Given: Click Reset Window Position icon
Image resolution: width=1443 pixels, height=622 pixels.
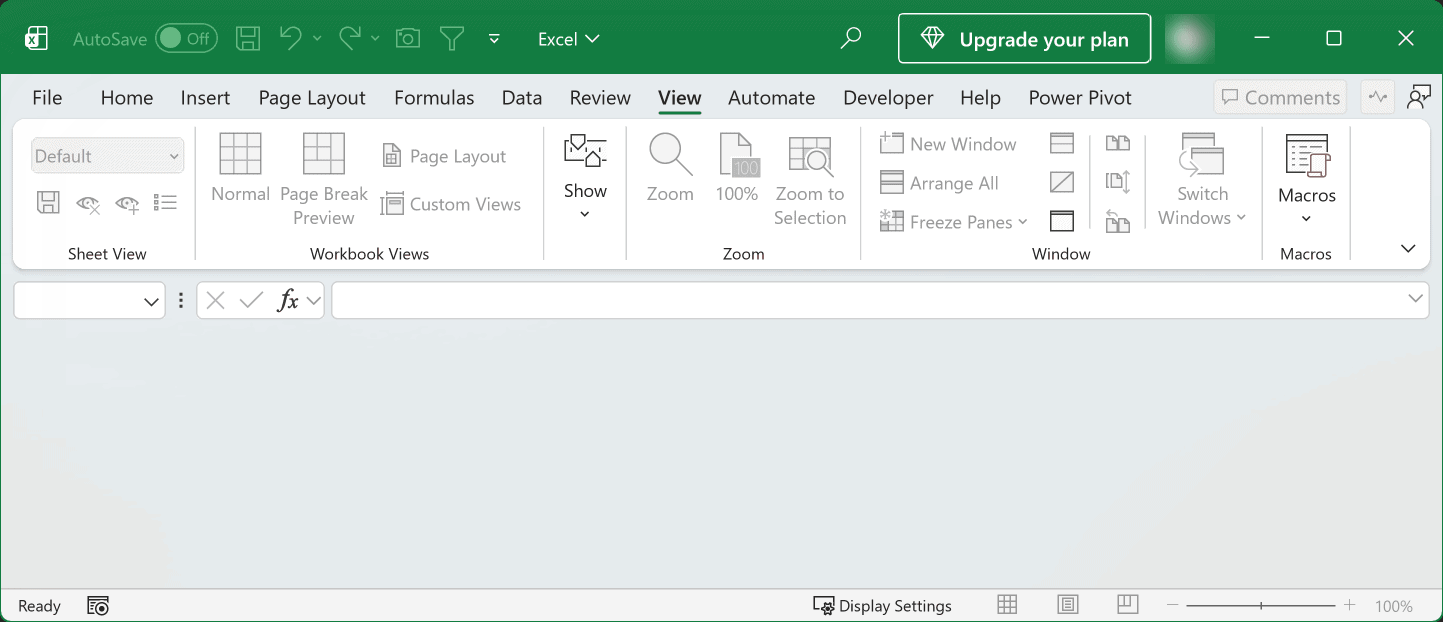Looking at the screenshot, I should [x=1118, y=221].
